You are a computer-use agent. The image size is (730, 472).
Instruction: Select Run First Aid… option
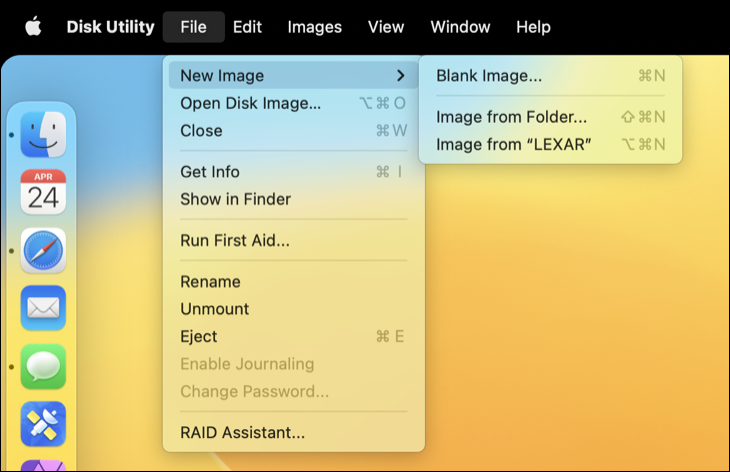(294, 241)
